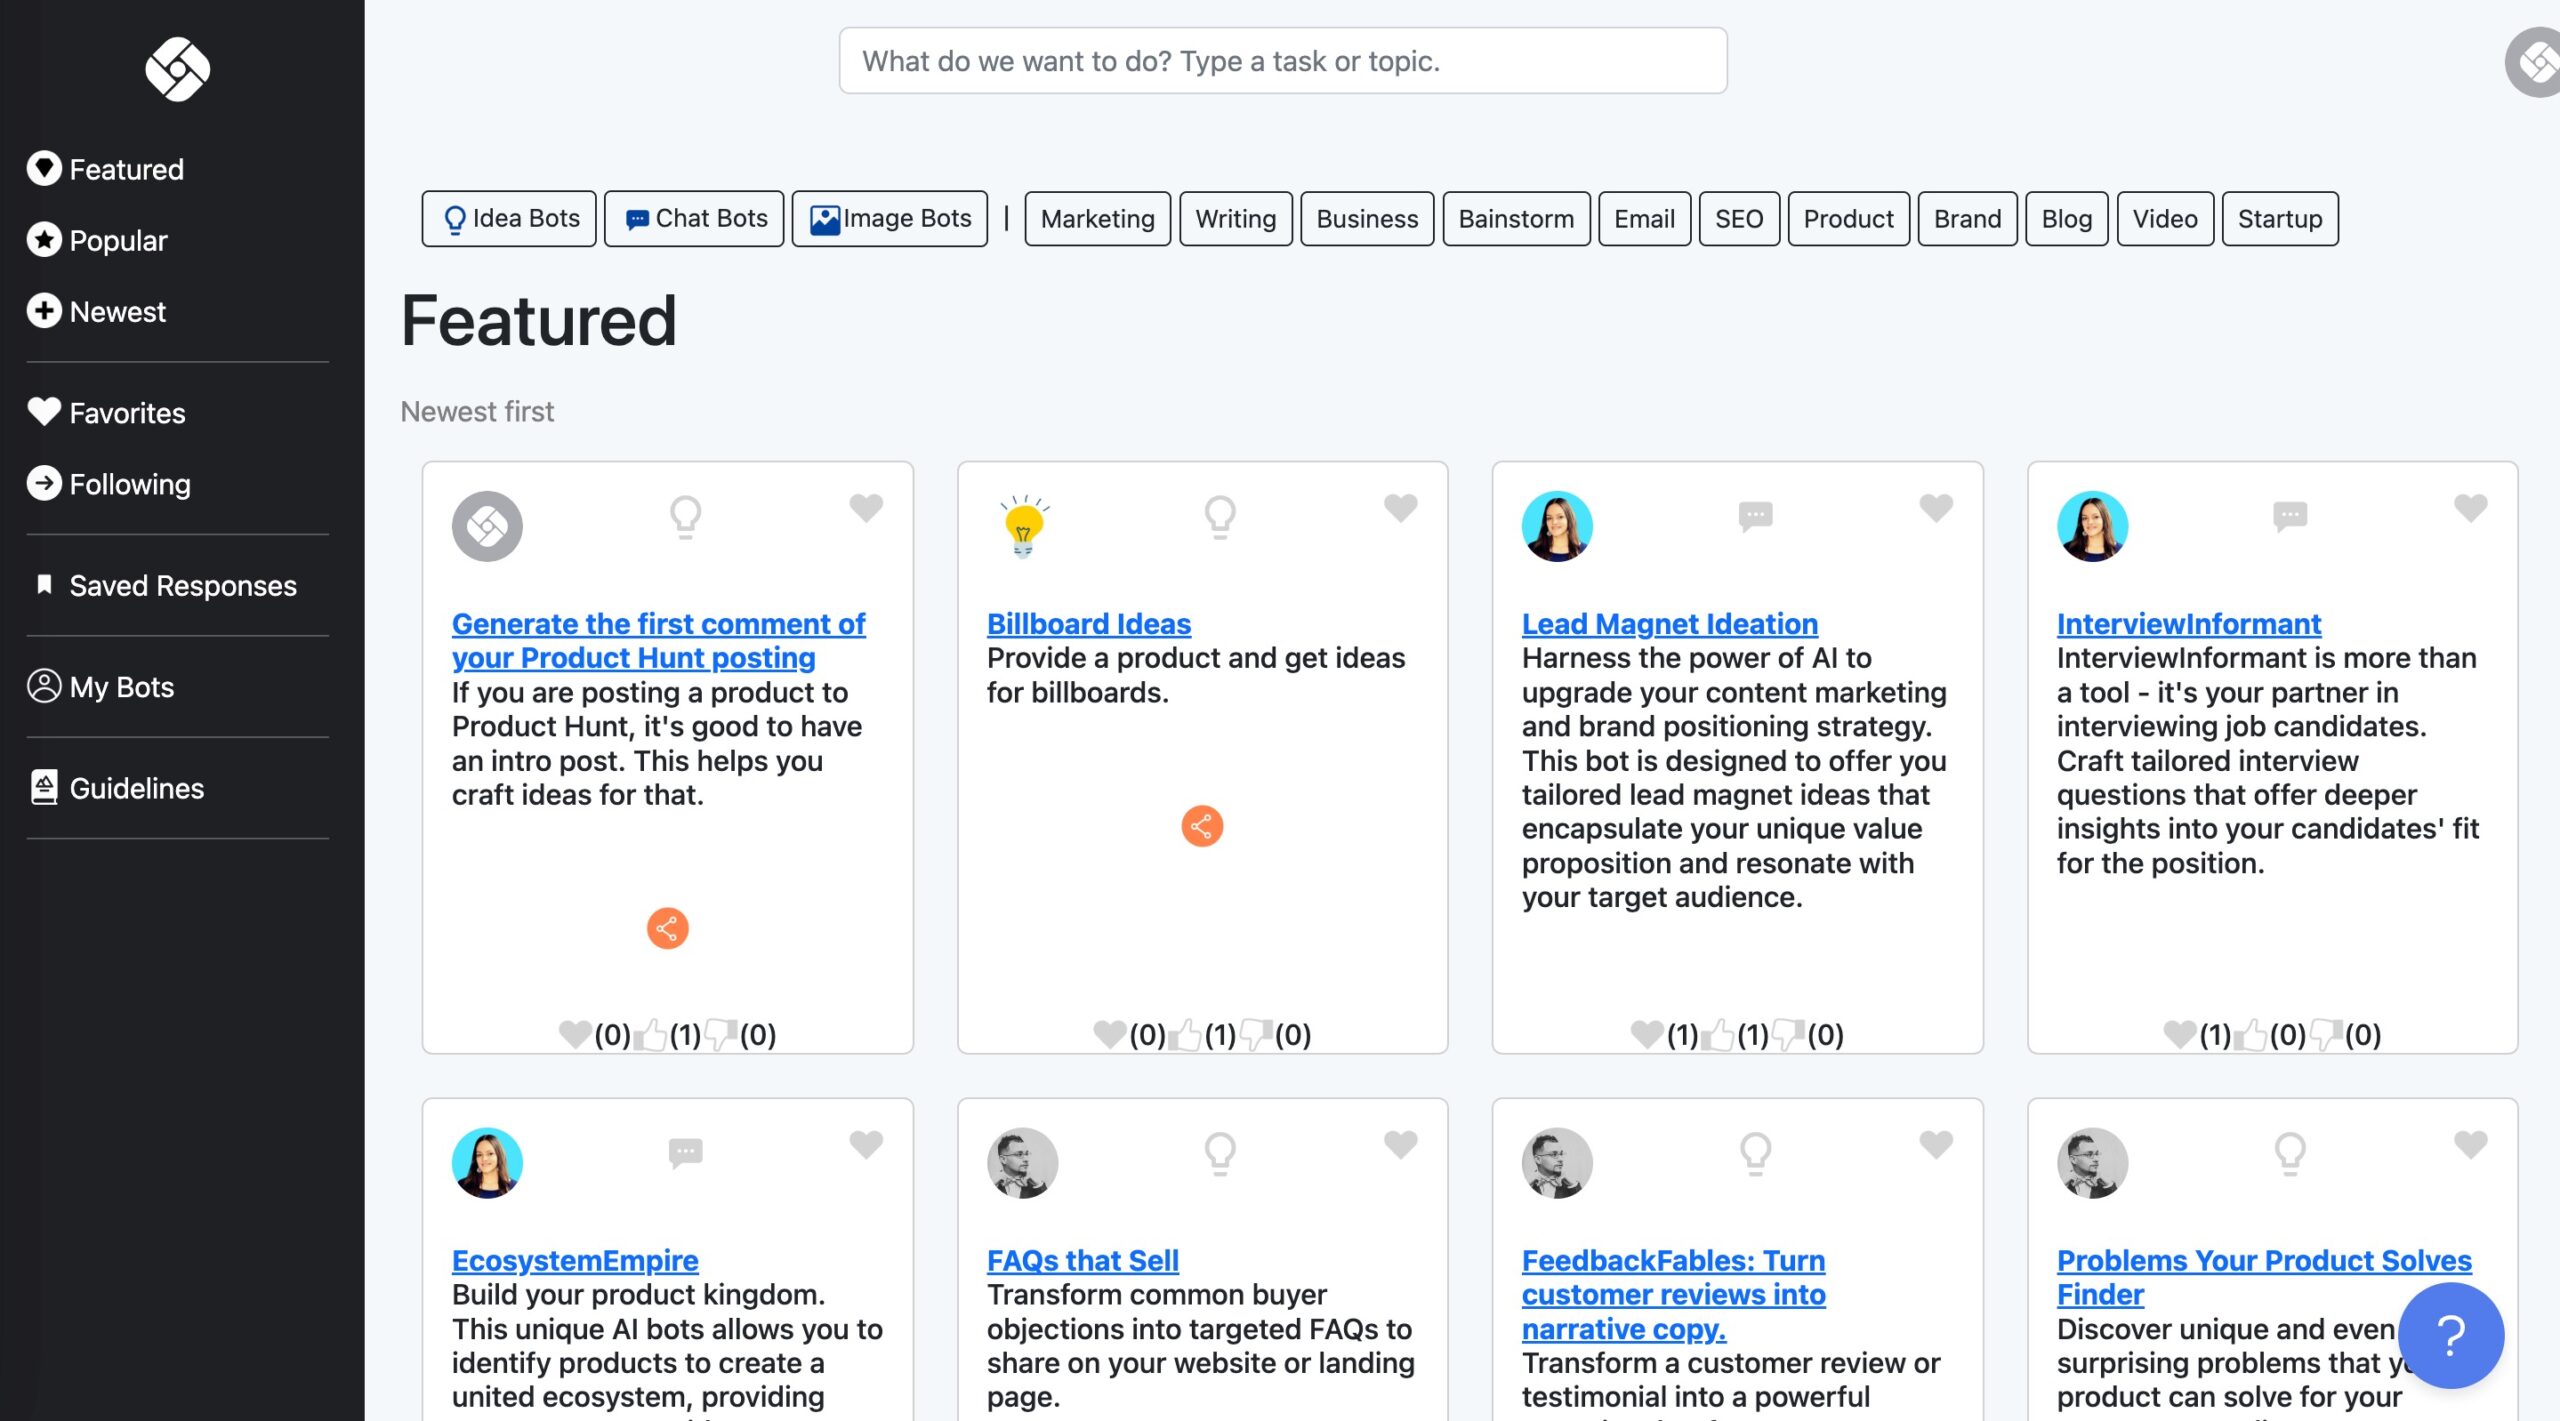View the Guidelines page
This screenshot has width=2560, height=1421.
pyautogui.click(x=134, y=788)
